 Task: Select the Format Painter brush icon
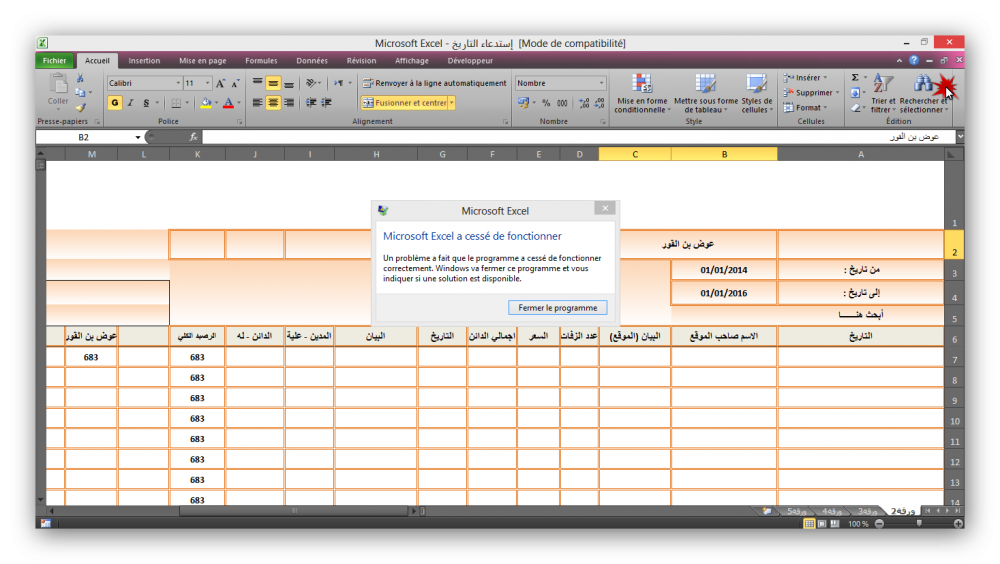pos(80,107)
